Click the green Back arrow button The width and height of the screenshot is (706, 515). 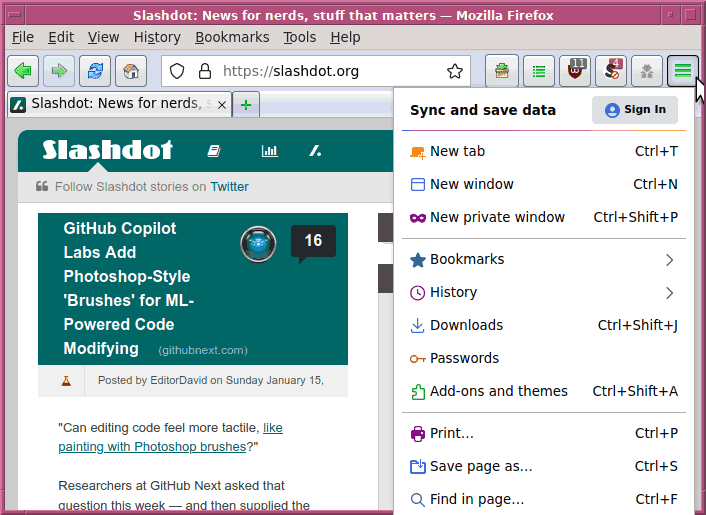pyautogui.click(x=23, y=71)
